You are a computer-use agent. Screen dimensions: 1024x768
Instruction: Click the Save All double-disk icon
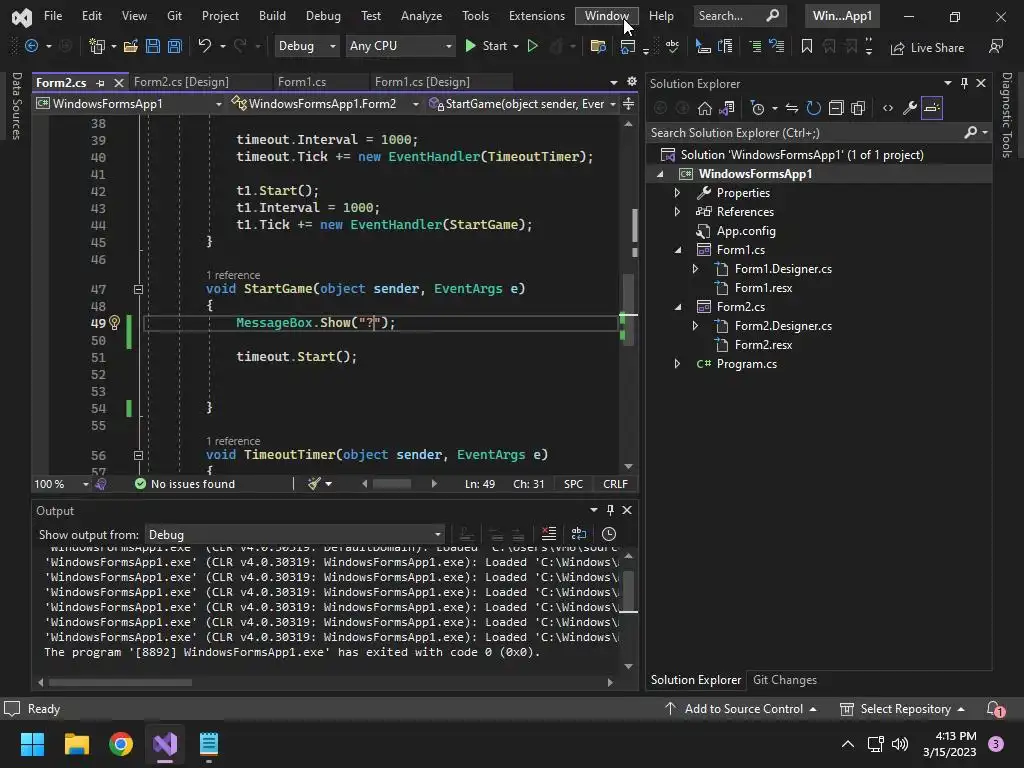(174, 46)
